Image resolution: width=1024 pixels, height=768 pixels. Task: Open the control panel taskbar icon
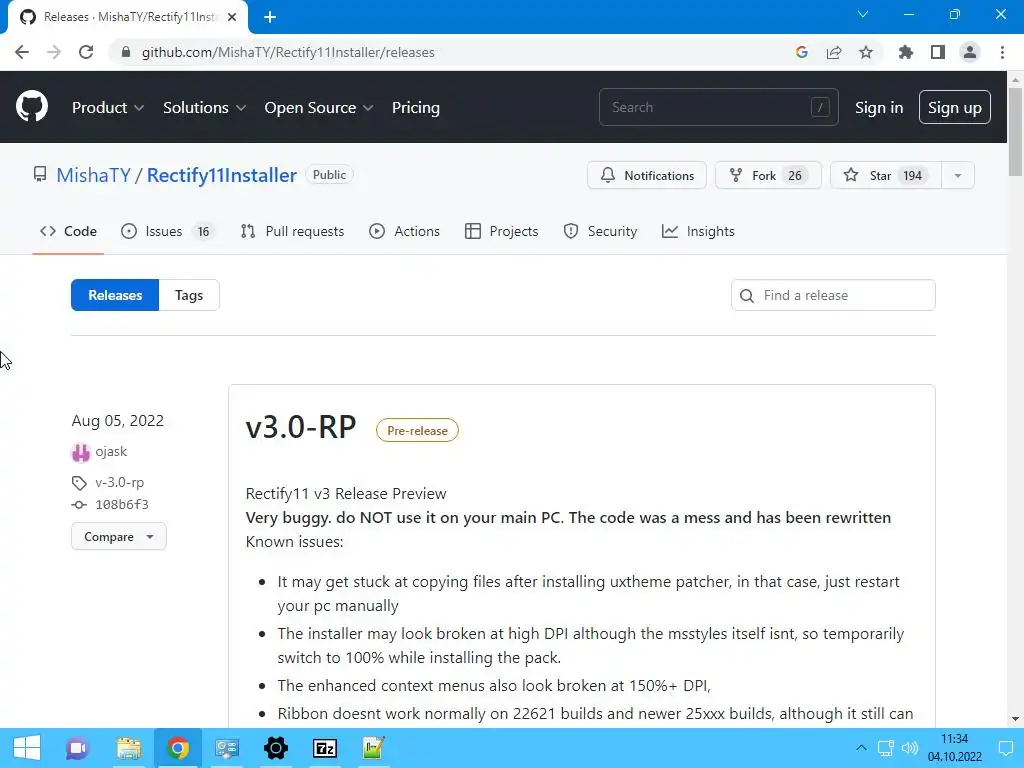[227, 748]
